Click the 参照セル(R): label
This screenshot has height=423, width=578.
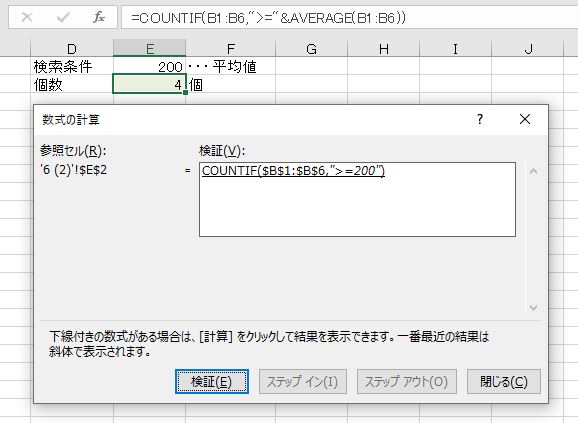click(x=73, y=150)
